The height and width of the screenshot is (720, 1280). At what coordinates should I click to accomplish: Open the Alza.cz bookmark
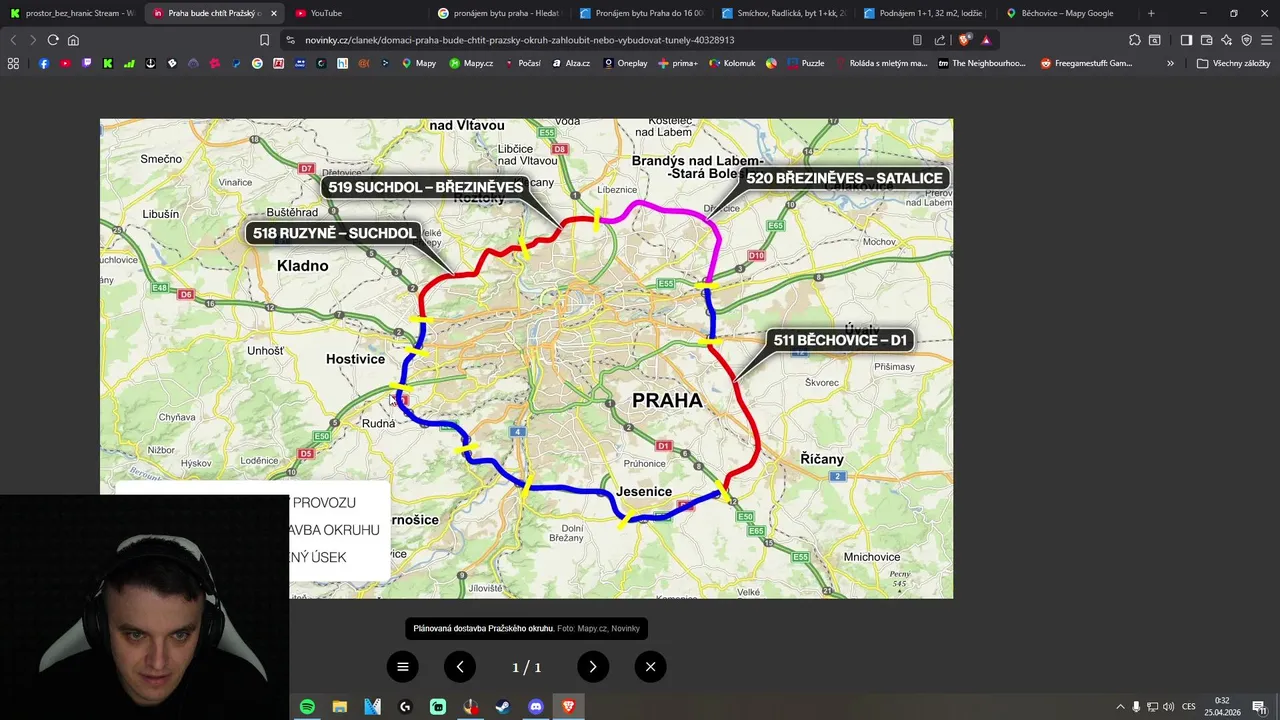point(571,63)
